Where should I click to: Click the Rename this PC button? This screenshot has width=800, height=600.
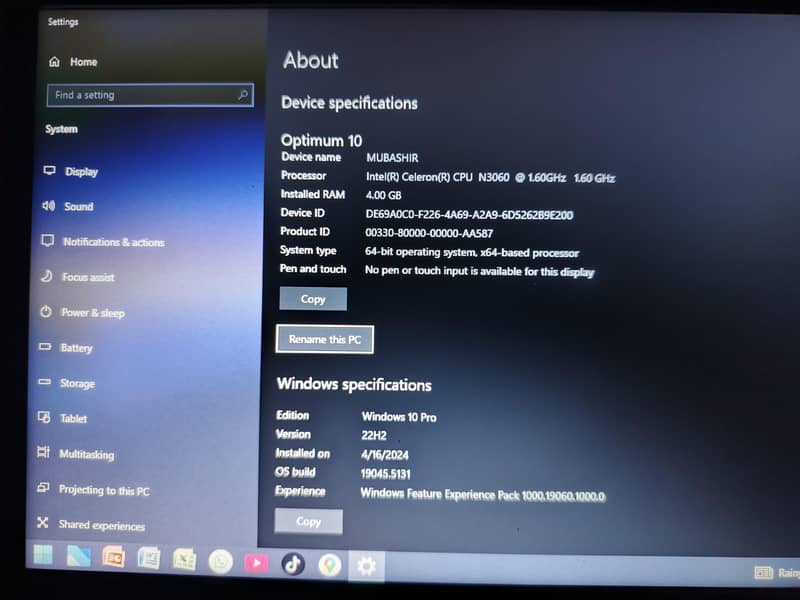pos(324,339)
